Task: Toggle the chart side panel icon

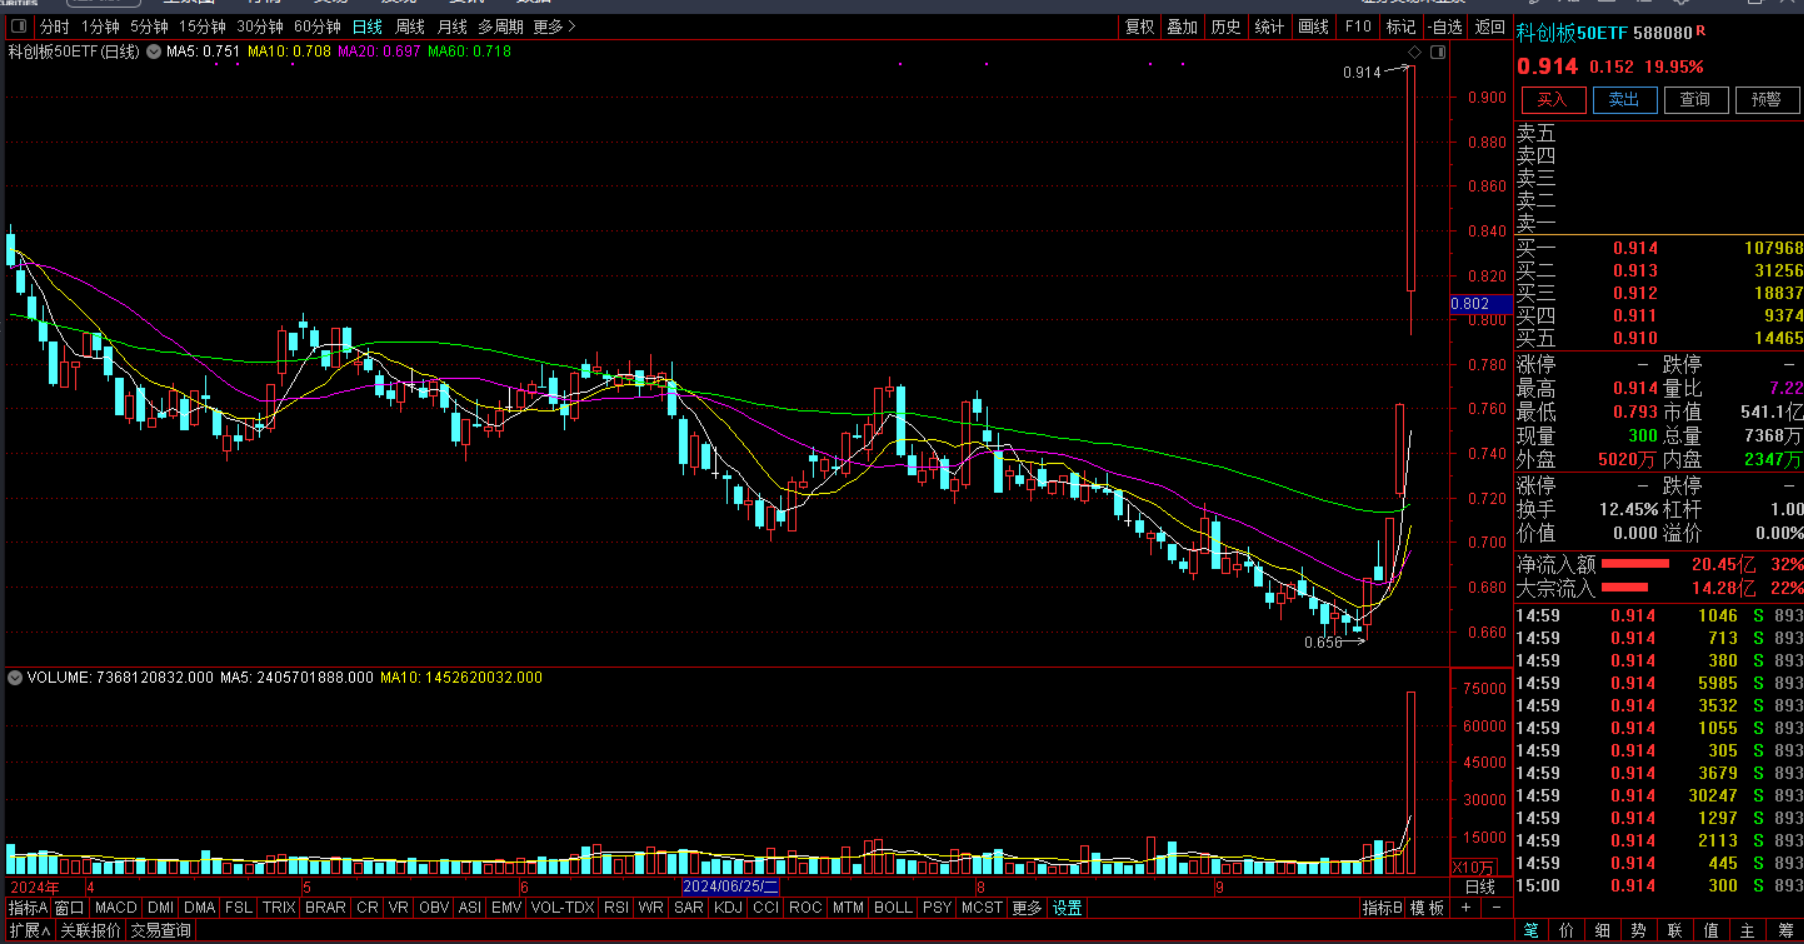Action: [x=1438, y=52]
